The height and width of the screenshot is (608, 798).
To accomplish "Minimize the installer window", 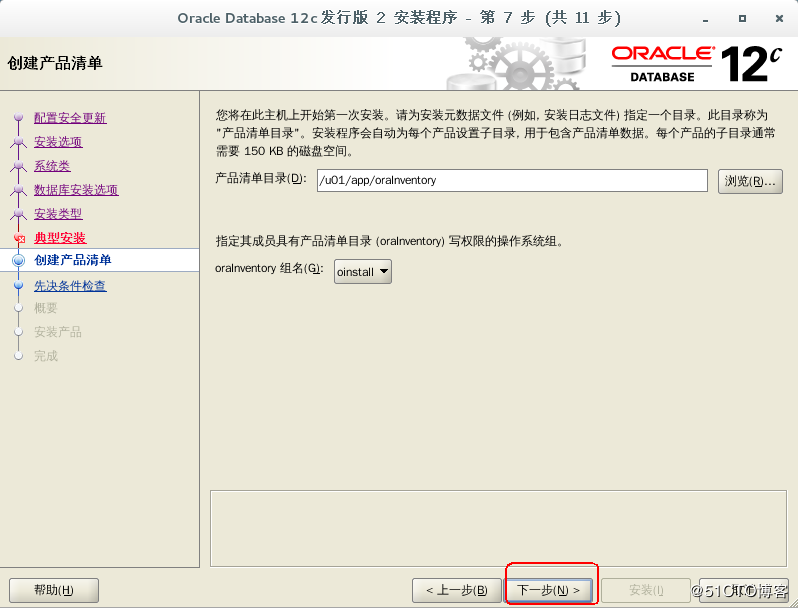I will pos(705,19).
